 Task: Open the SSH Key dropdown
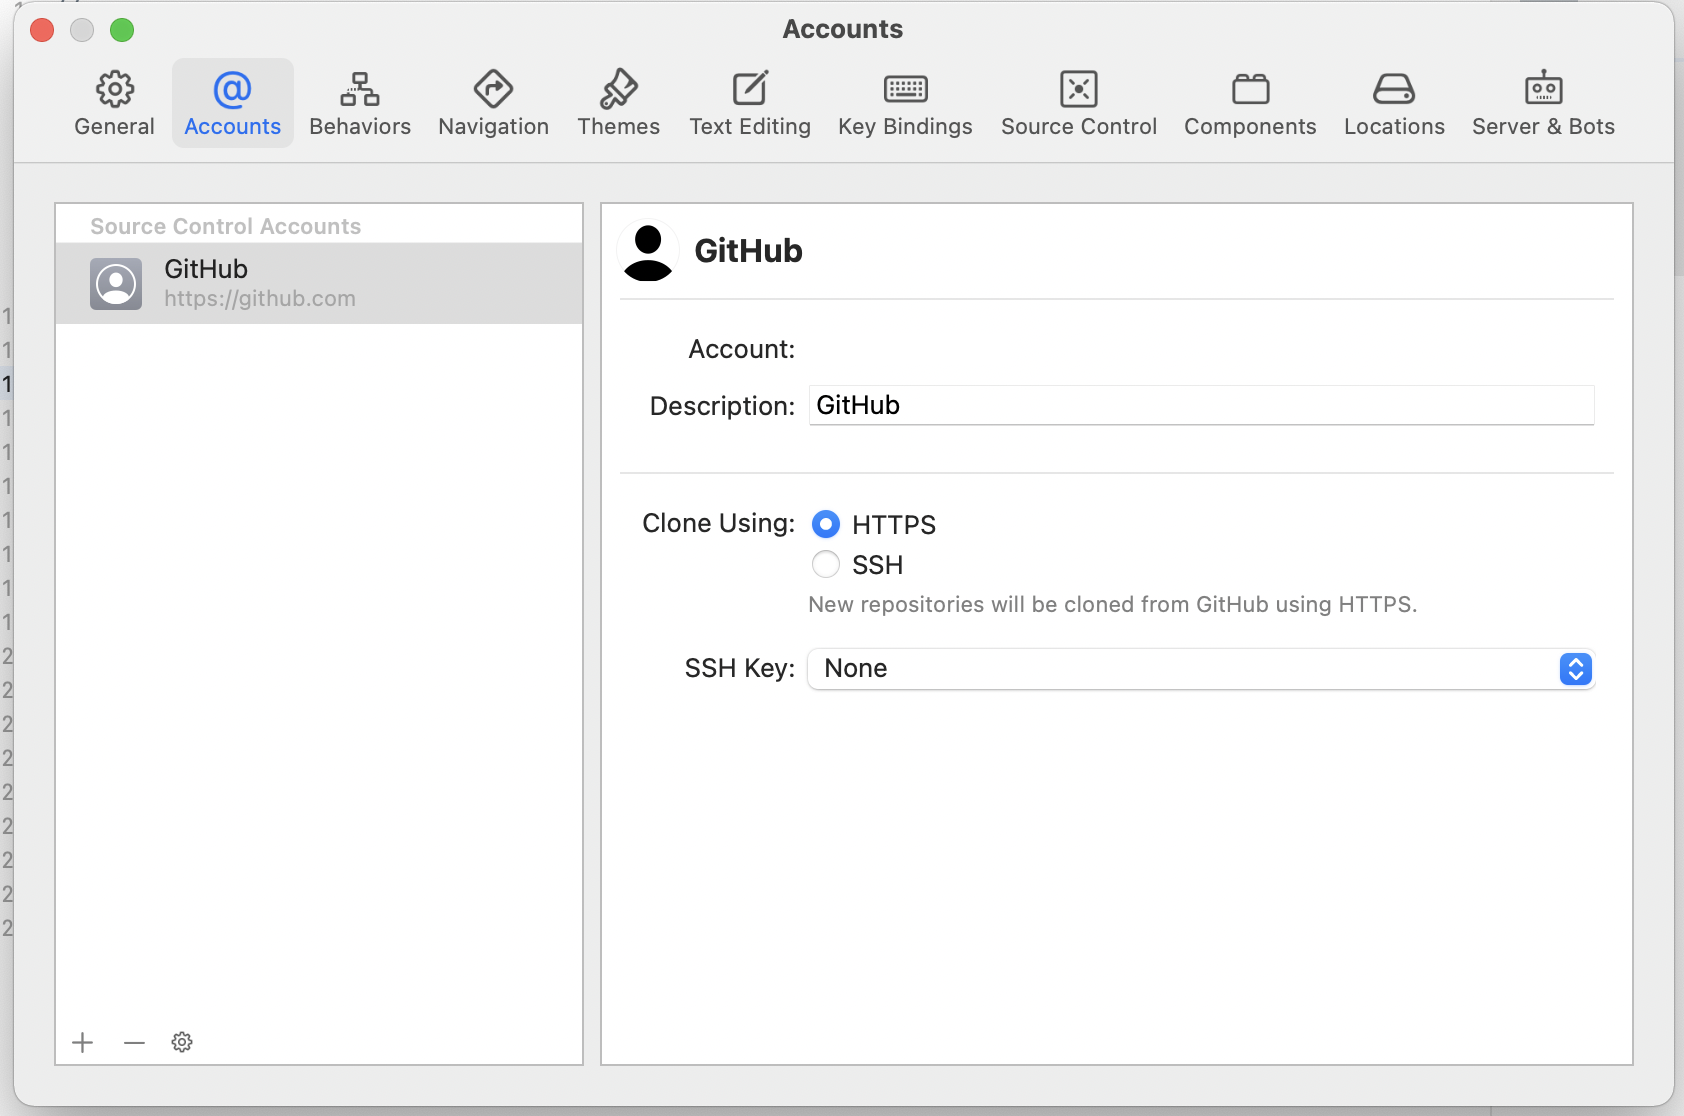[1200, 669]
